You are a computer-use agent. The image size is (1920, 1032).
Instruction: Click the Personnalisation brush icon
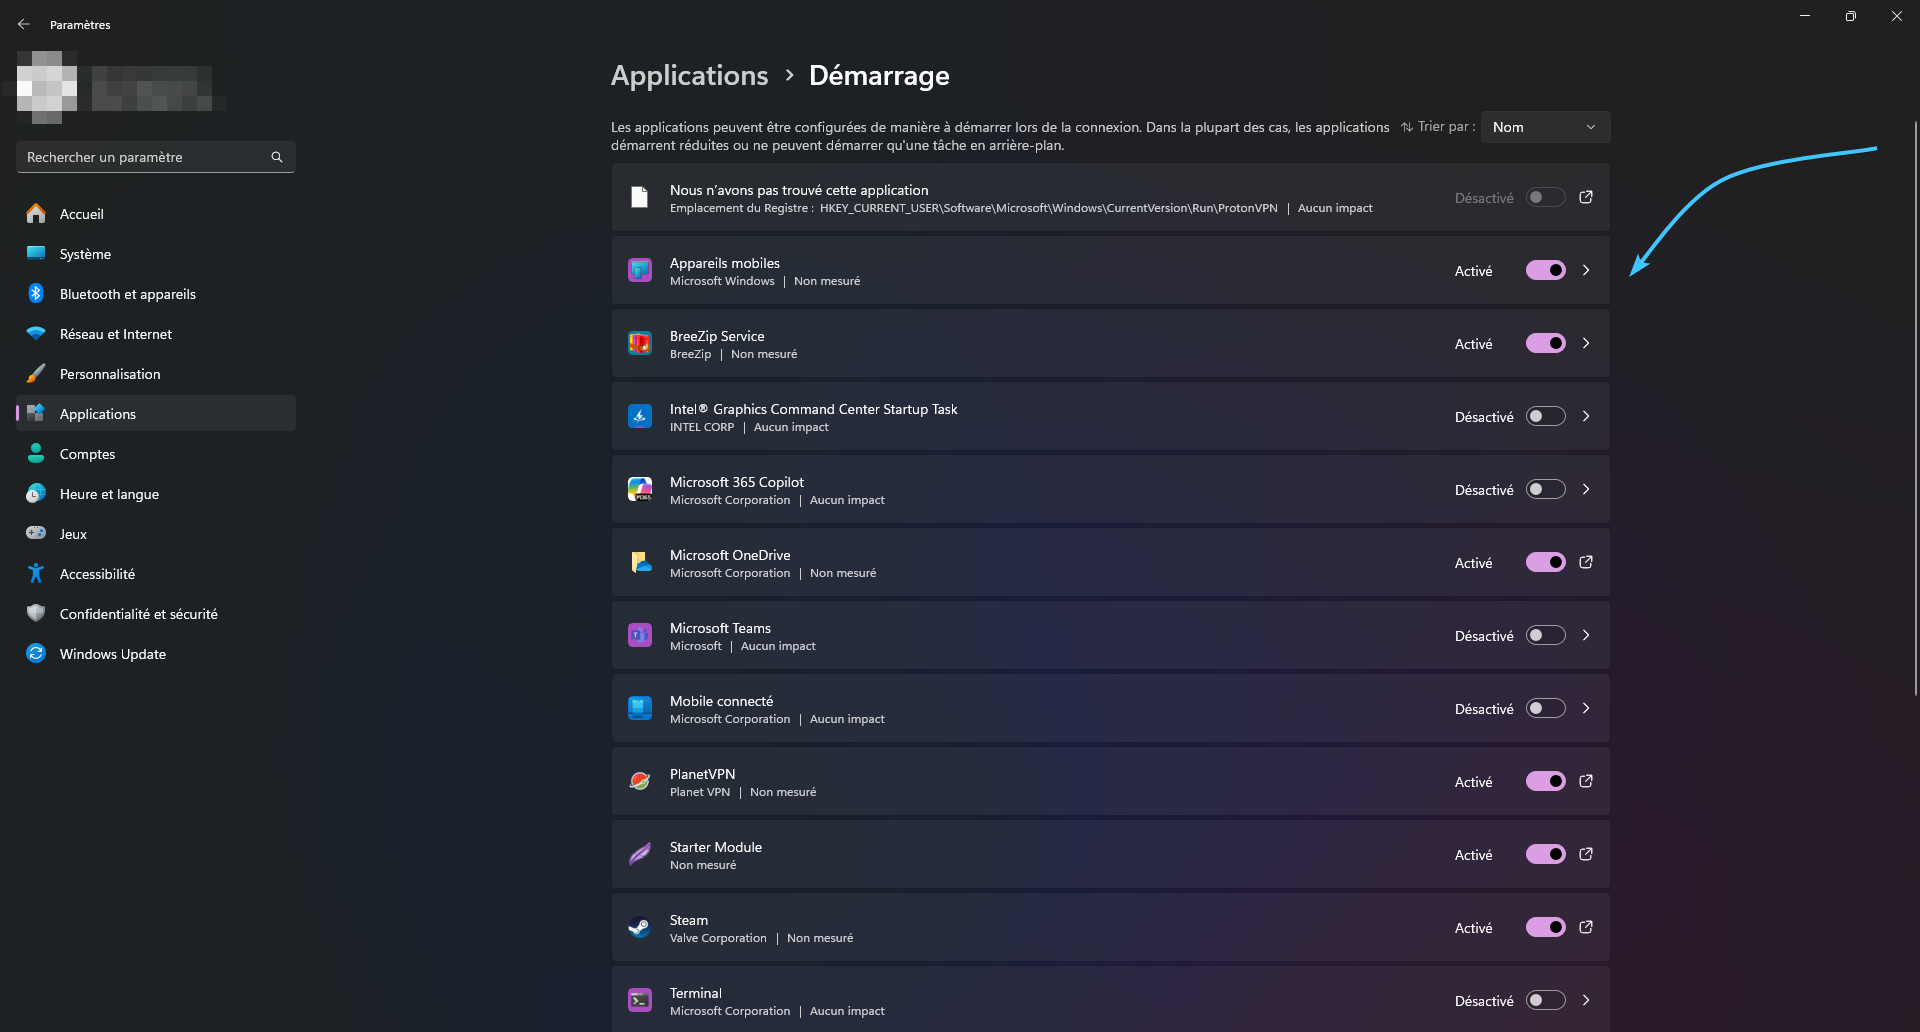tap(36, 373)
